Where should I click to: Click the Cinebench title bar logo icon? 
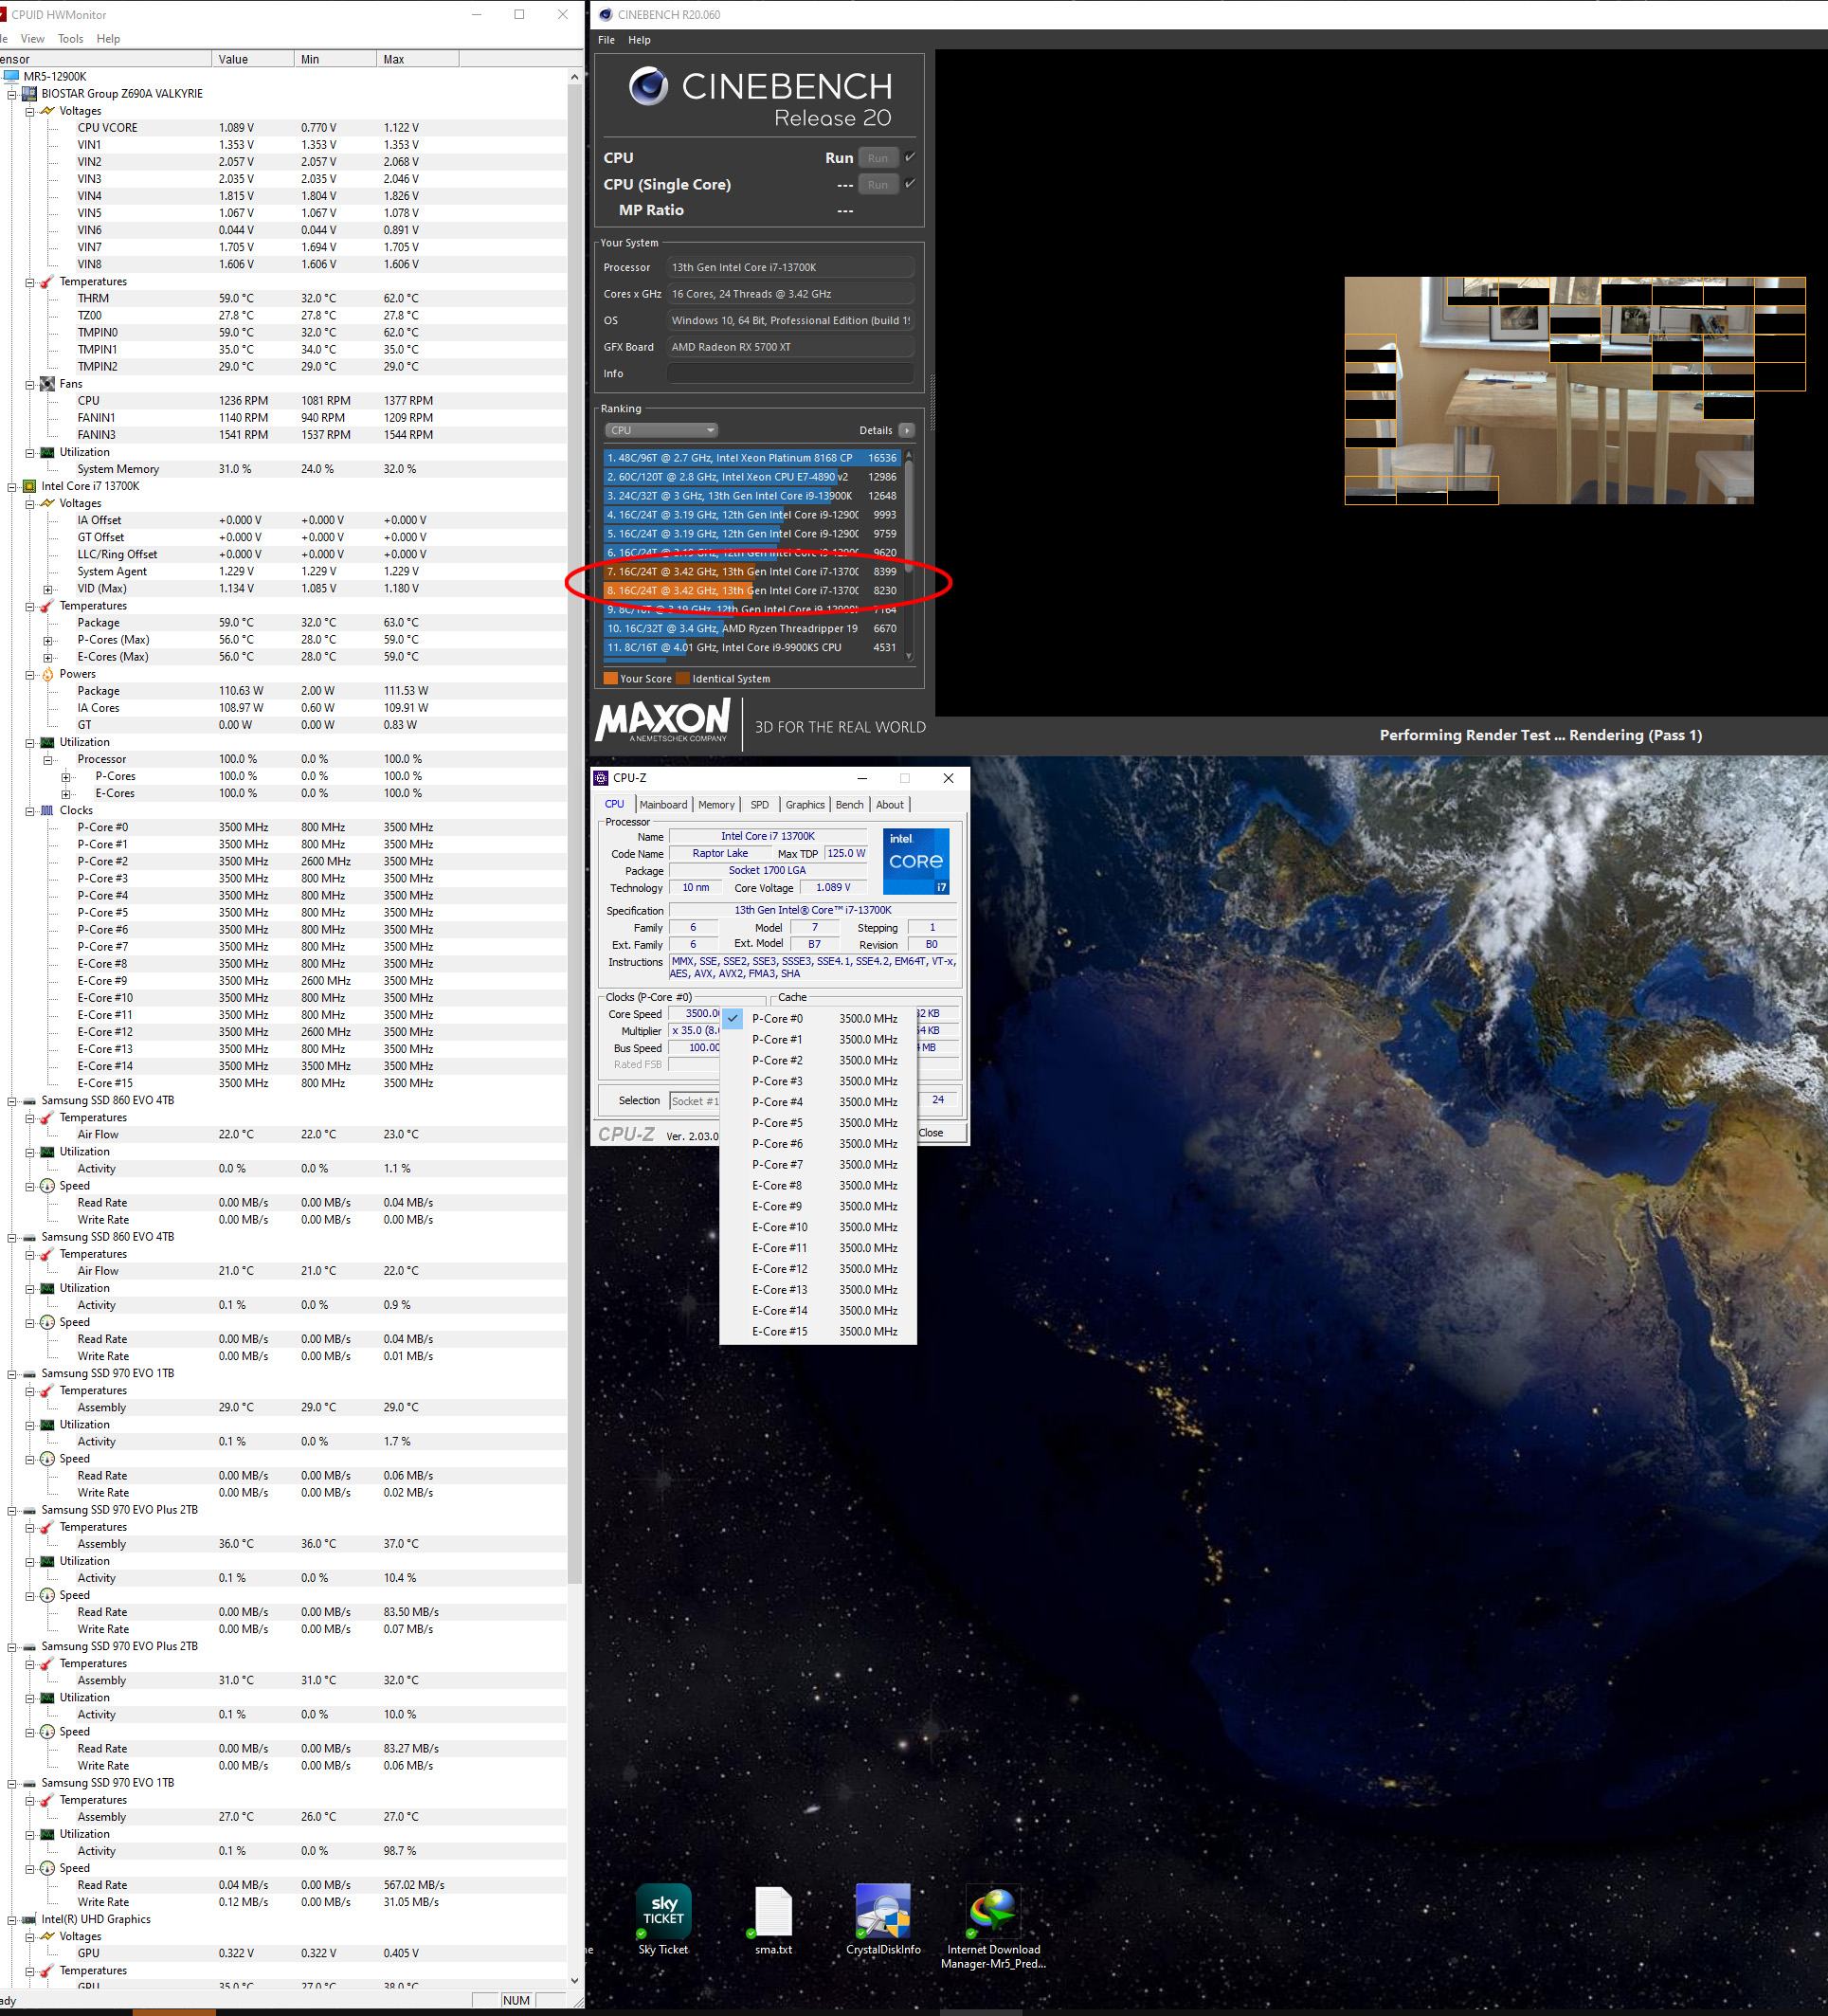[605, 14]
